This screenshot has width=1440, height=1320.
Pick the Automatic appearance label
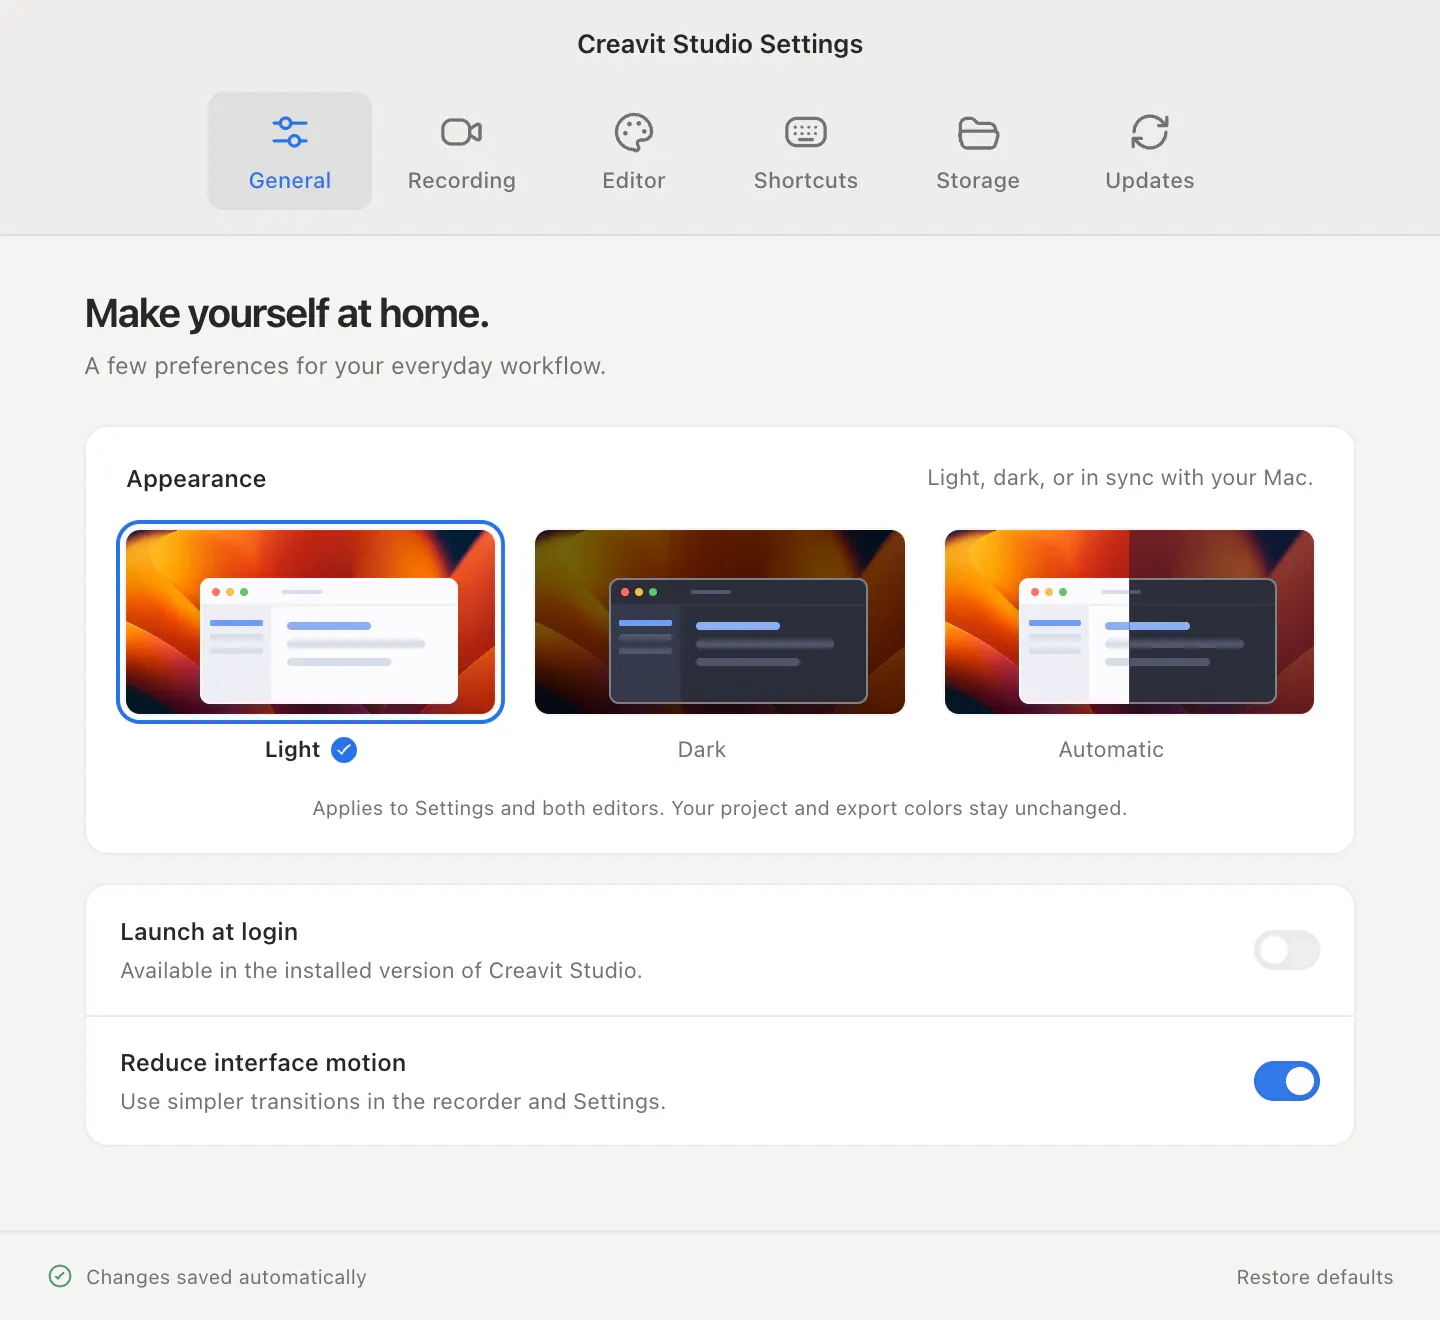(x=1111, y=750)
